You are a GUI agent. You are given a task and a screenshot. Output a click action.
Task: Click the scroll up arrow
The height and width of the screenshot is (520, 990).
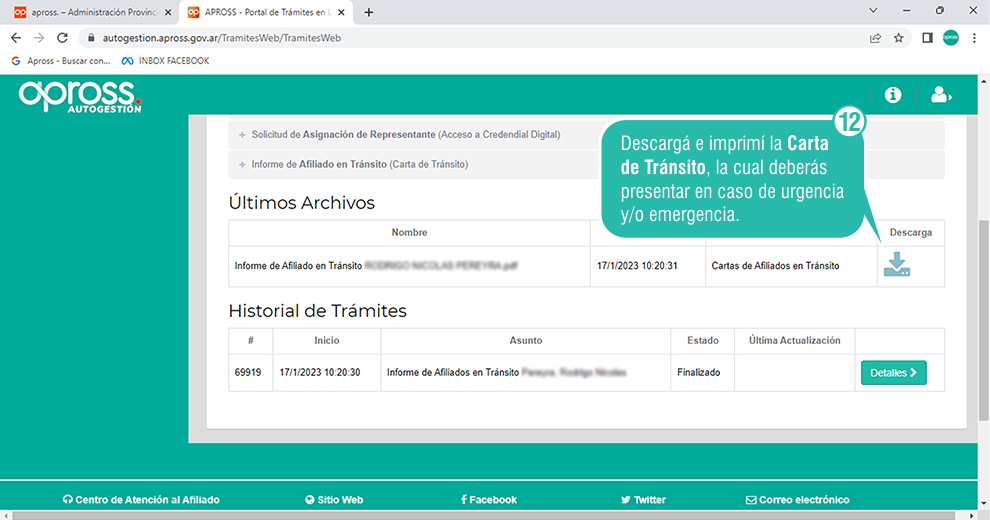pos(984,81)
